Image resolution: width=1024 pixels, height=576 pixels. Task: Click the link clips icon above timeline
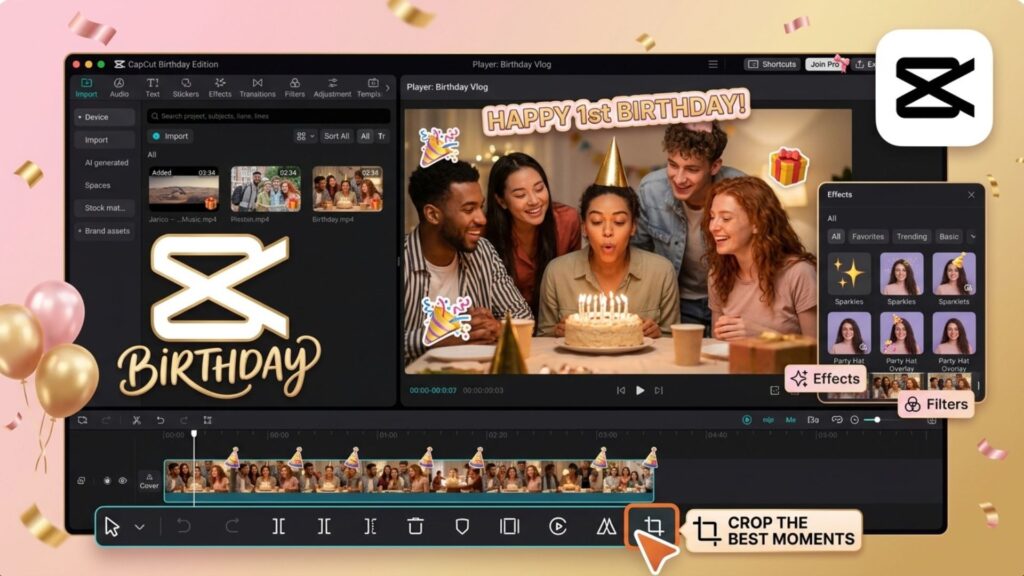pos(837,420)
